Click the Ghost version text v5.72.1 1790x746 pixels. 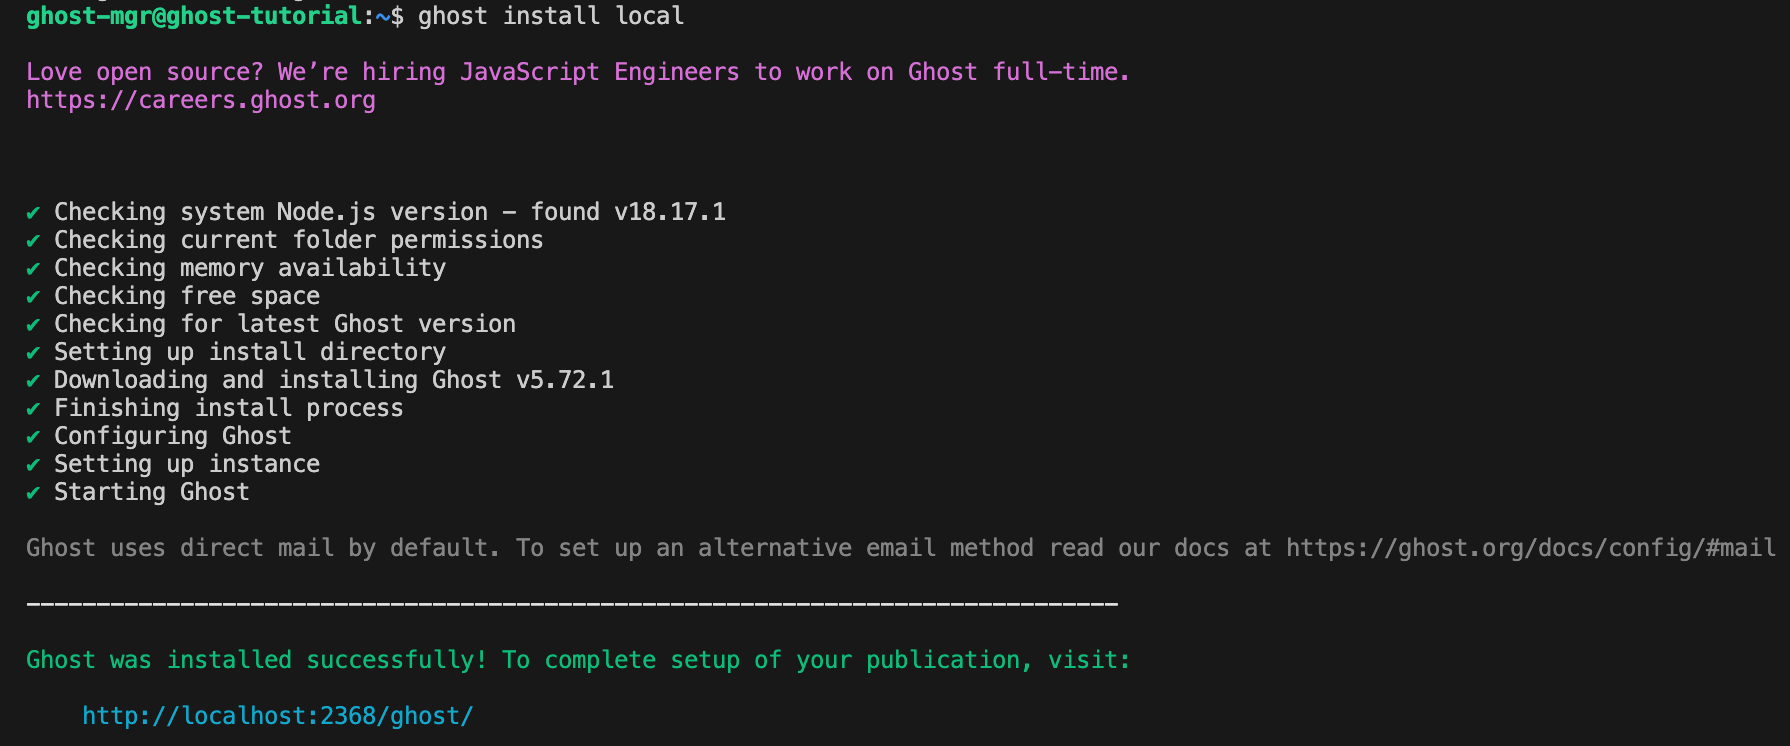(565, 380)
